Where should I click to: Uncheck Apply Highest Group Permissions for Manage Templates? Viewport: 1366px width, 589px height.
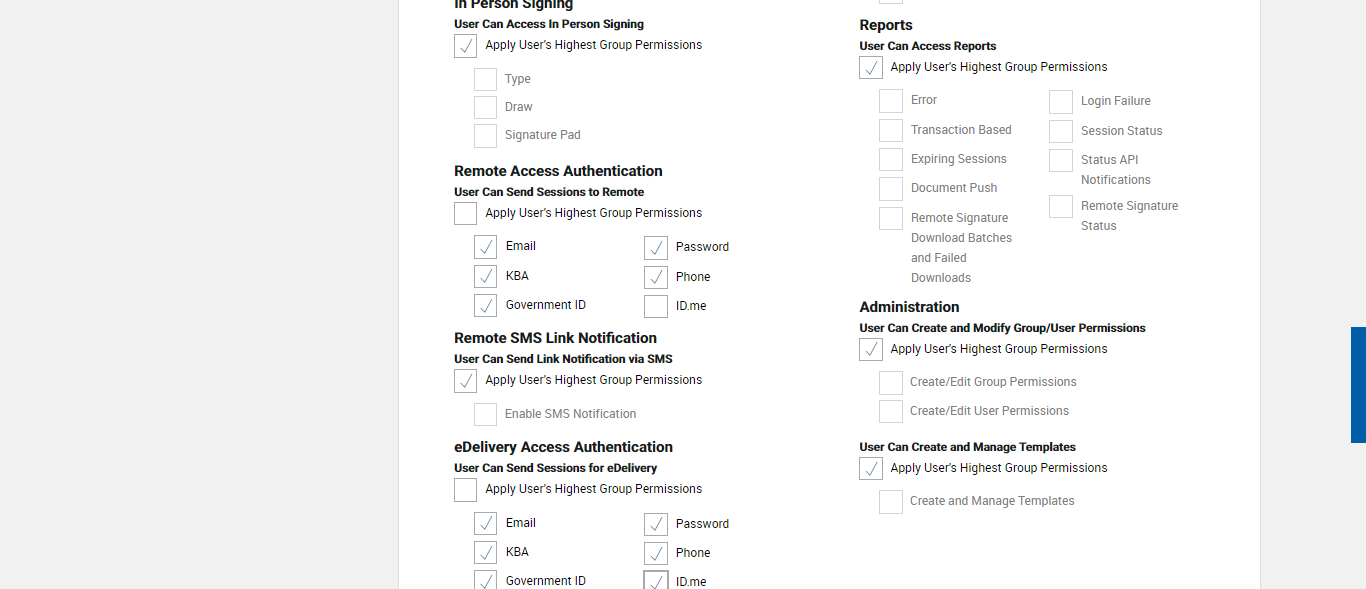coord(871,469)
